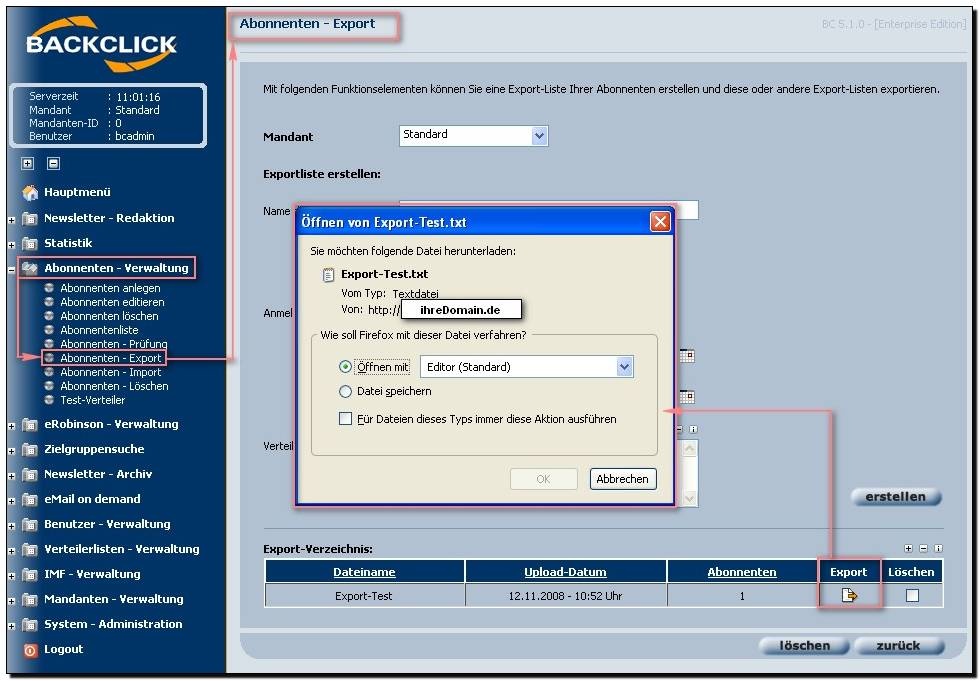Open the Mandant dropdown showing Standard
The image size is (980, 681).
click(540, 136)
